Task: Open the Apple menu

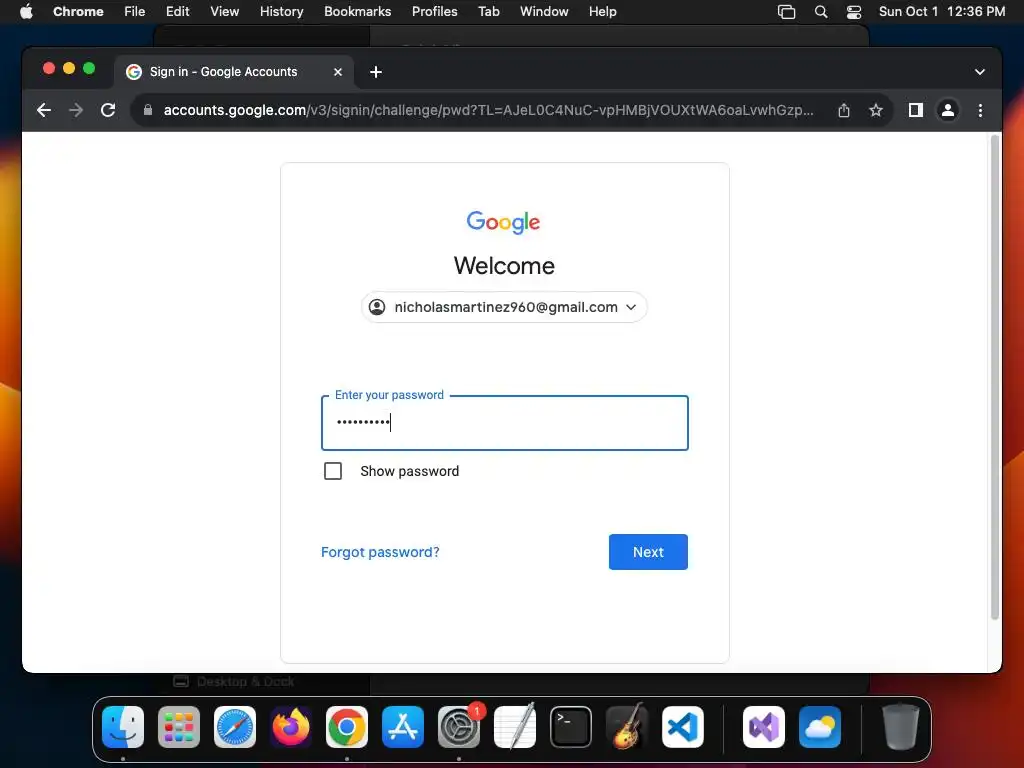Action: pyautogui.click(x=26, y=12)
